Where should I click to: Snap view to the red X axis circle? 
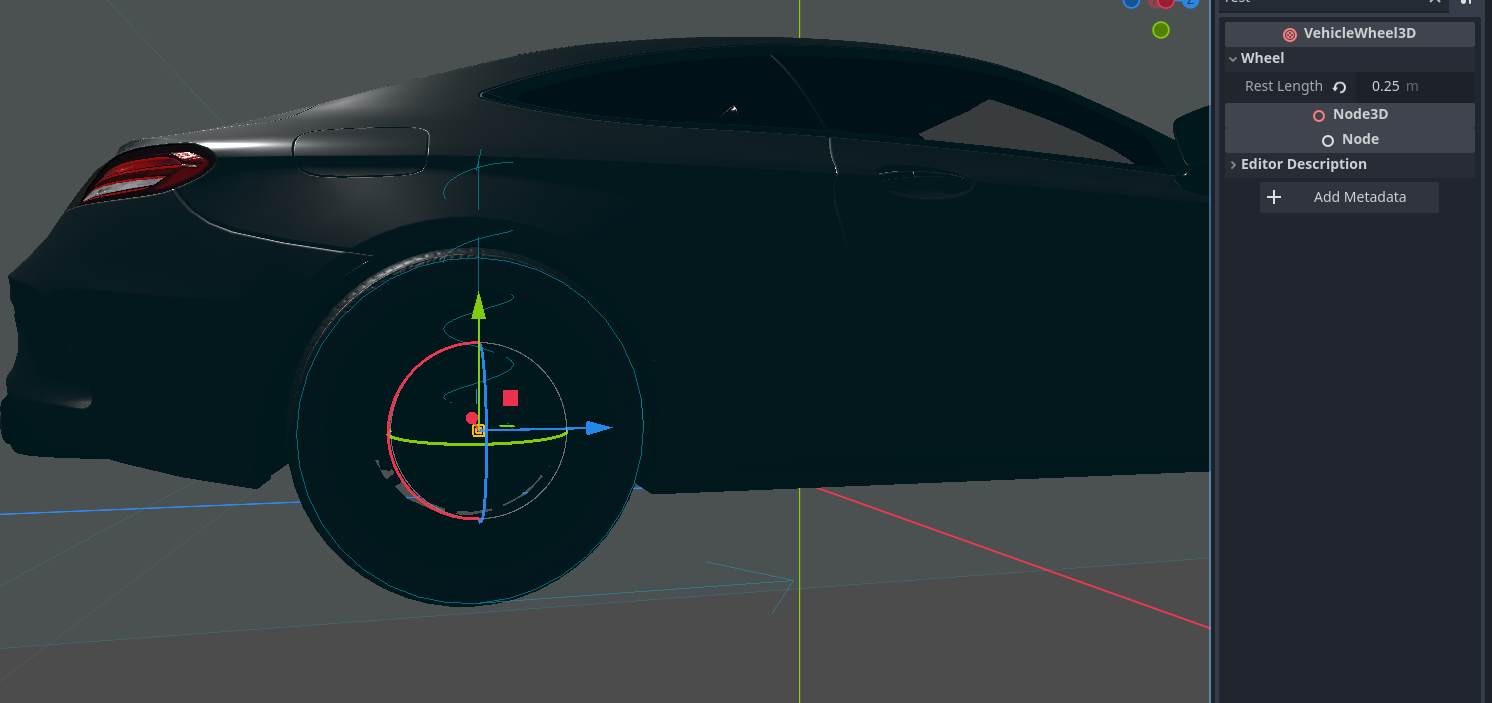[1166, 2]
